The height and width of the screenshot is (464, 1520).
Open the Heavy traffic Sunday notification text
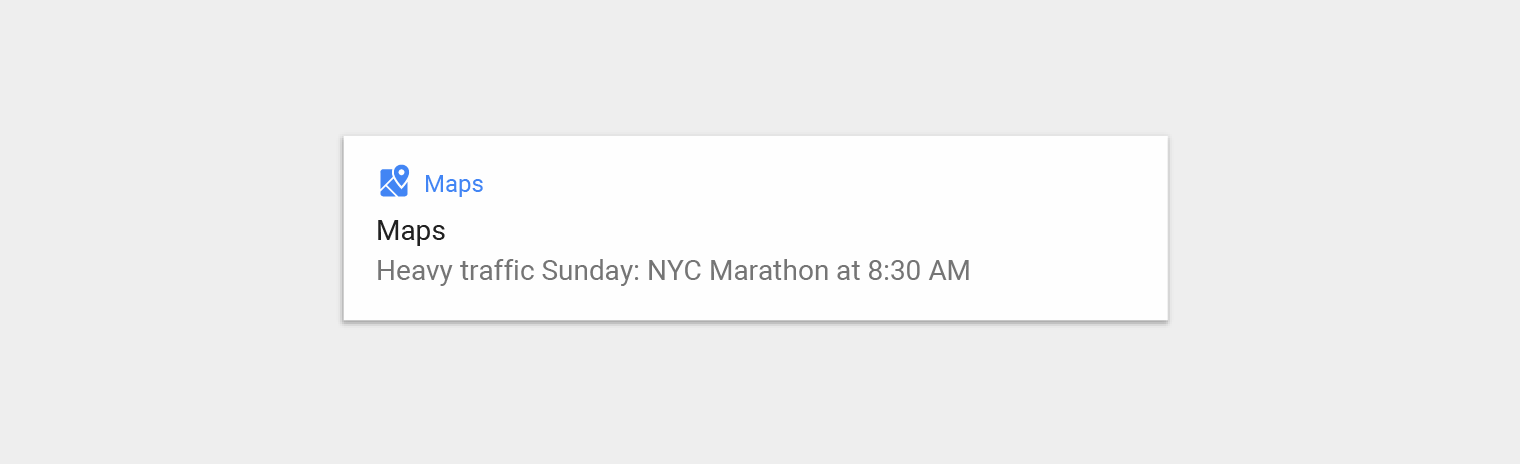coord(673,271)
